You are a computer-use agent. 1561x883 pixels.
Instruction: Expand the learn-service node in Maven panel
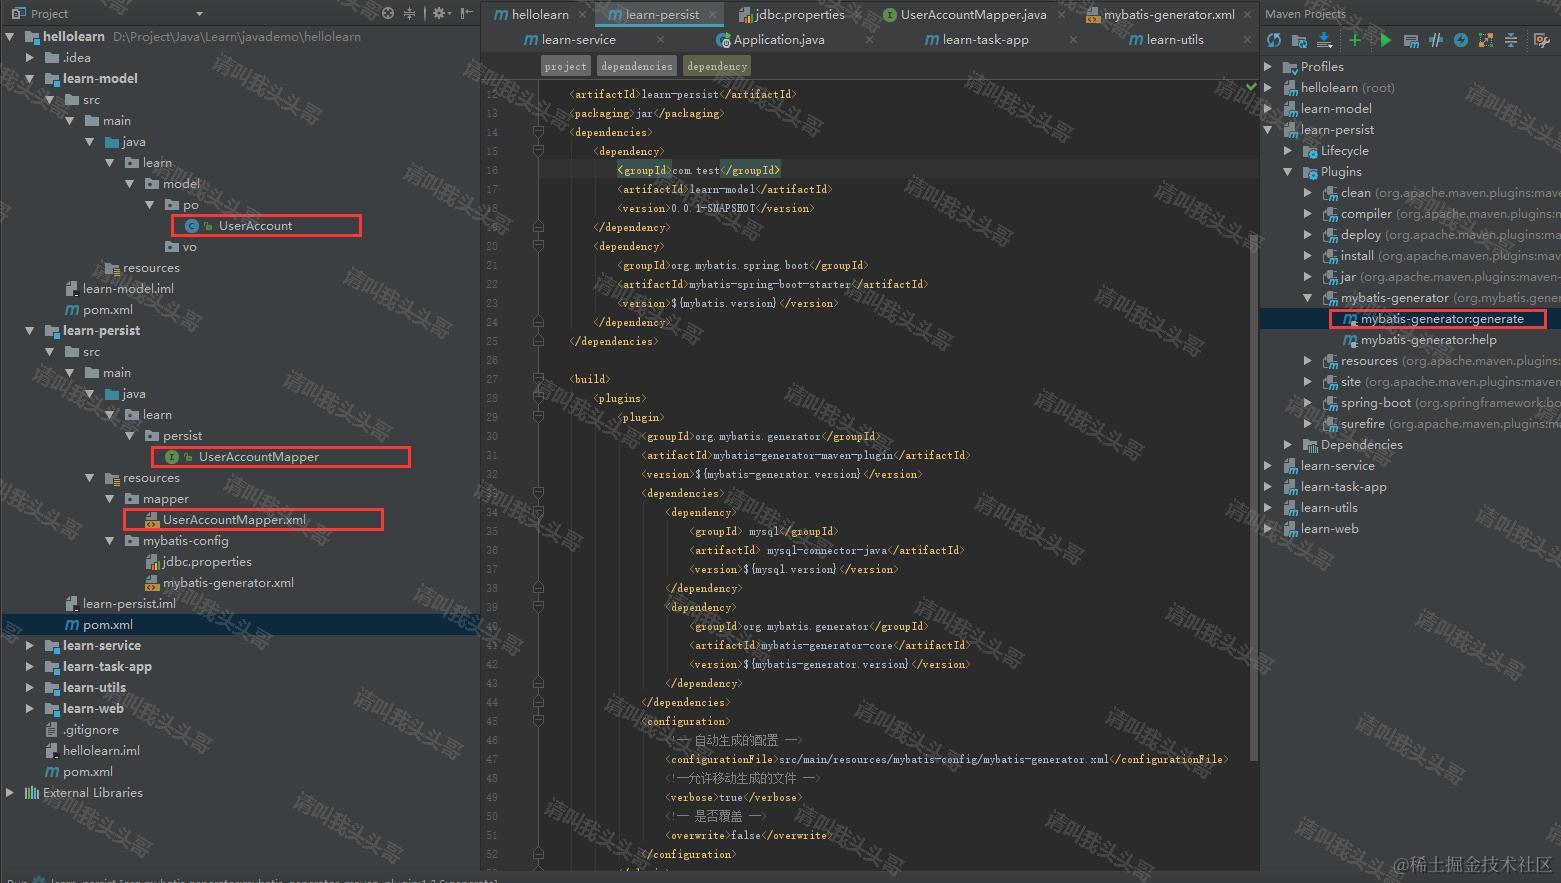pyautogui.click(x=1270, y=465)
